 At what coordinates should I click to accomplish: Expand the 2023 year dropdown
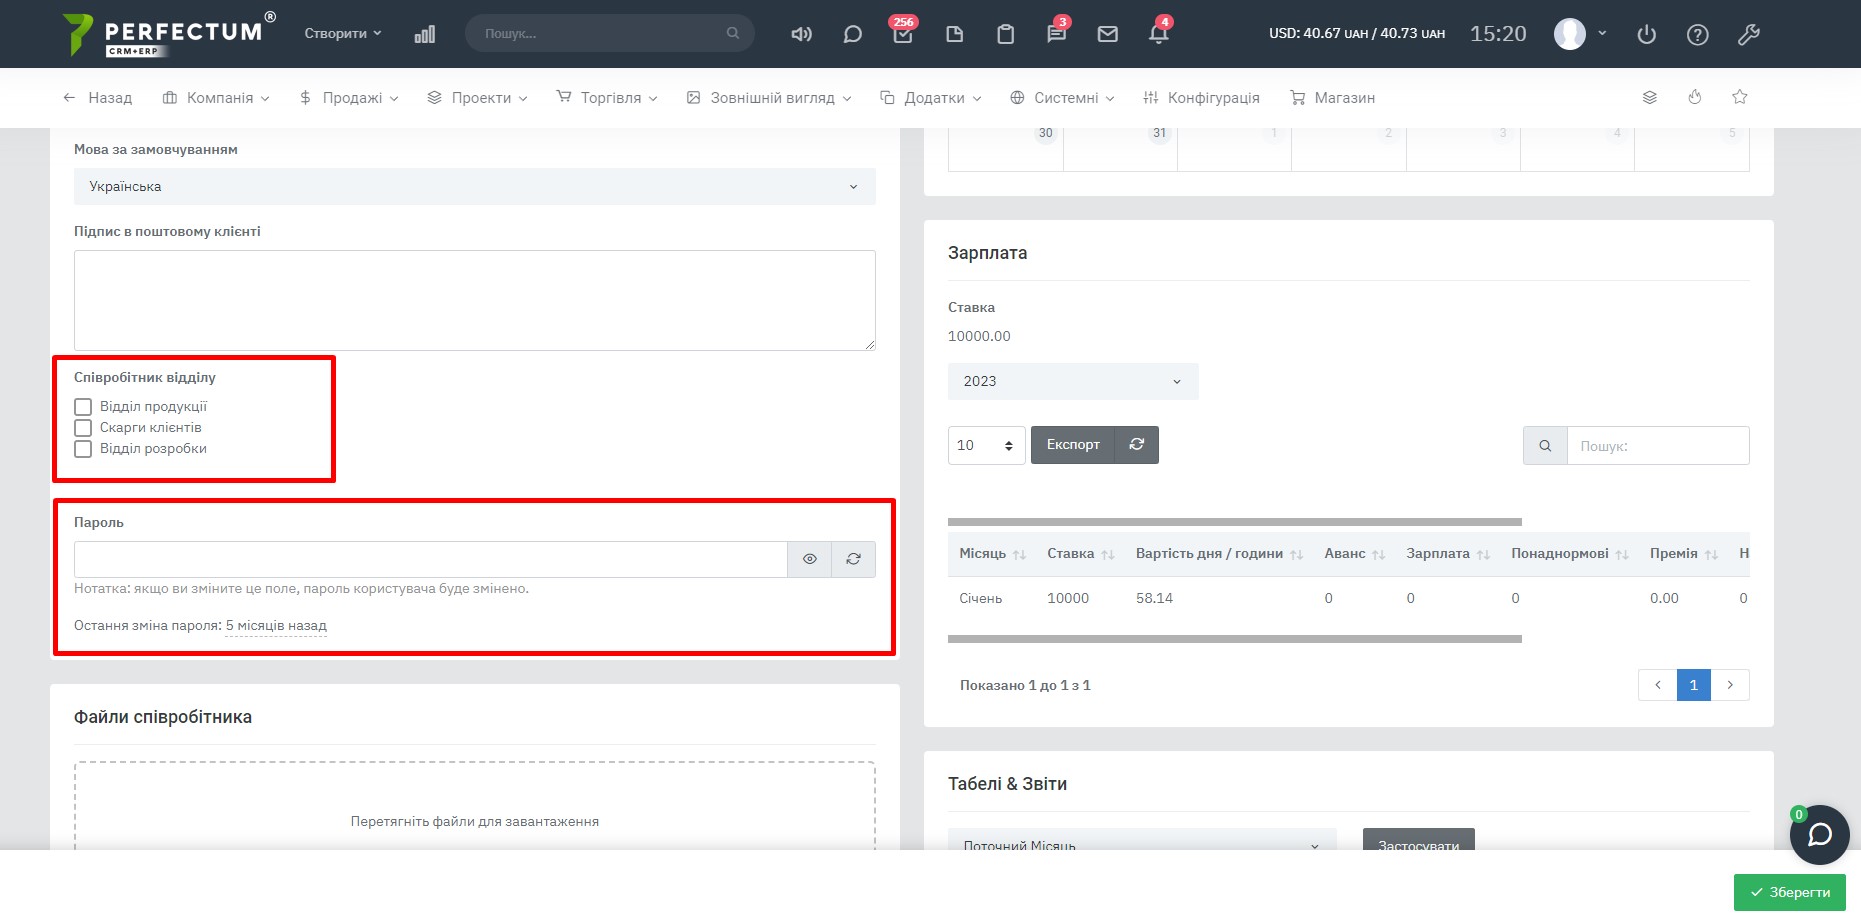(1072, 381)
